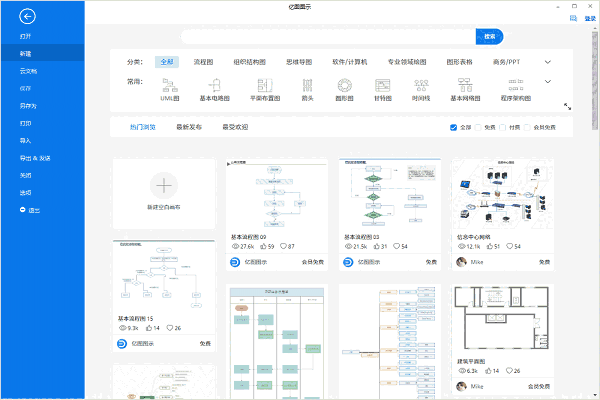This screenshot has height=400, width=600.
Task: Open the 程序架构图 template icon
Action: click(x=516, y=85)
